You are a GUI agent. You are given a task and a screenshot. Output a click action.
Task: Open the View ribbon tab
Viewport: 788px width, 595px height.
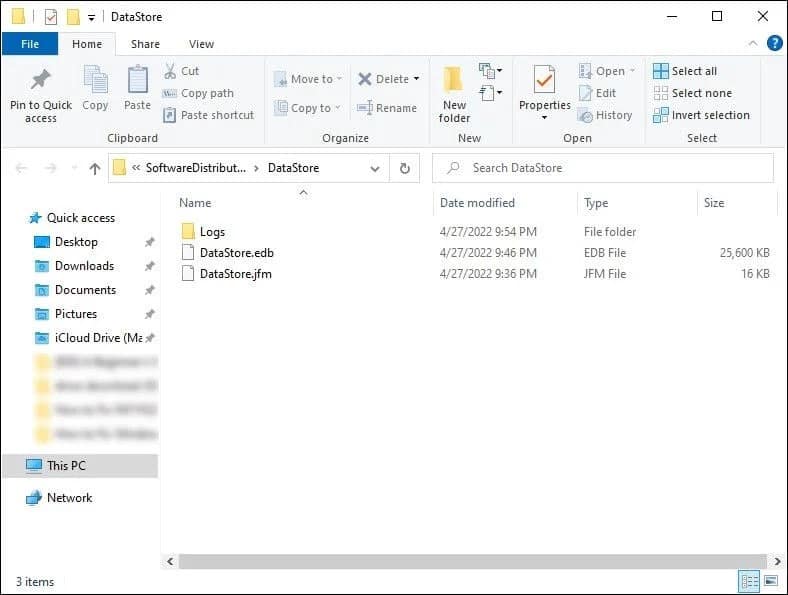[x=201, y=44]
